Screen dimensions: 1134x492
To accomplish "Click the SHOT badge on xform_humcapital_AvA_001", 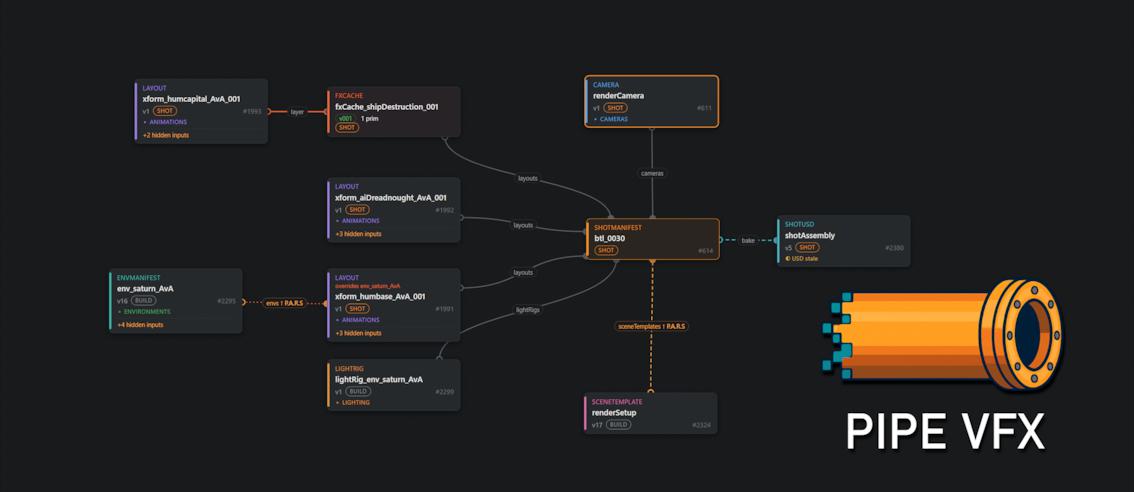I will (165, 111).
